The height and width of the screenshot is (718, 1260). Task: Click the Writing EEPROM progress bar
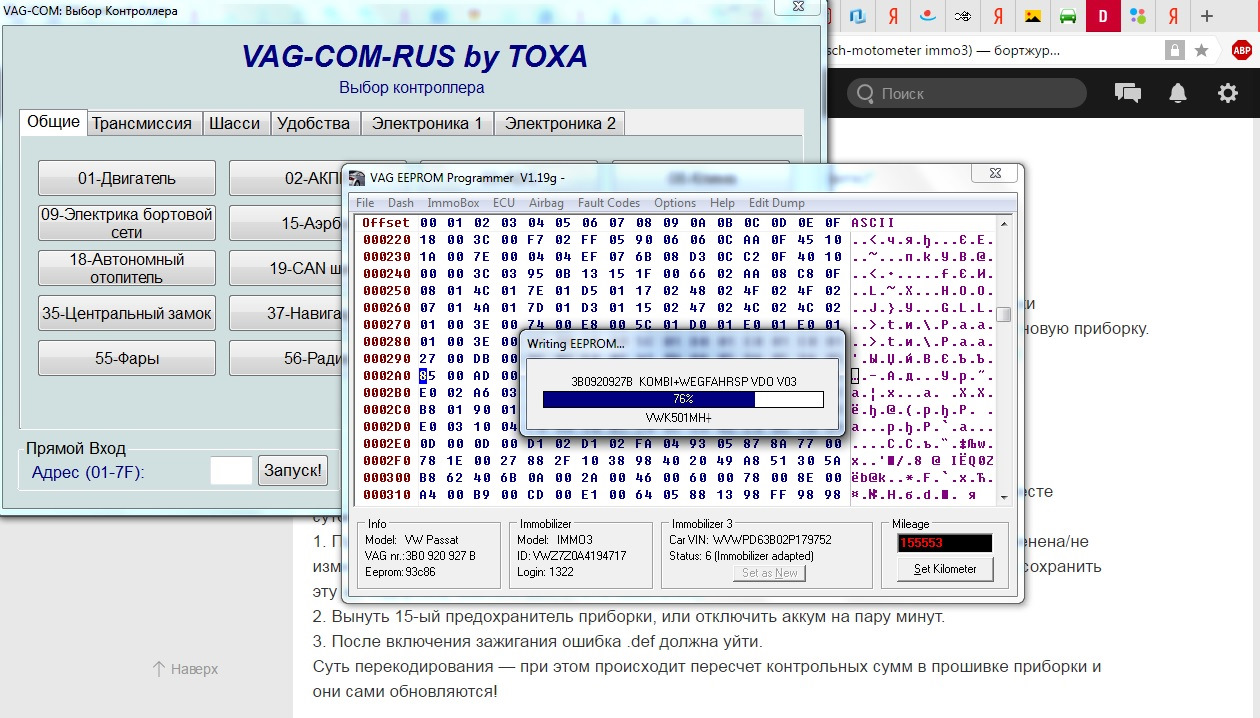click(x=683, y=399)
